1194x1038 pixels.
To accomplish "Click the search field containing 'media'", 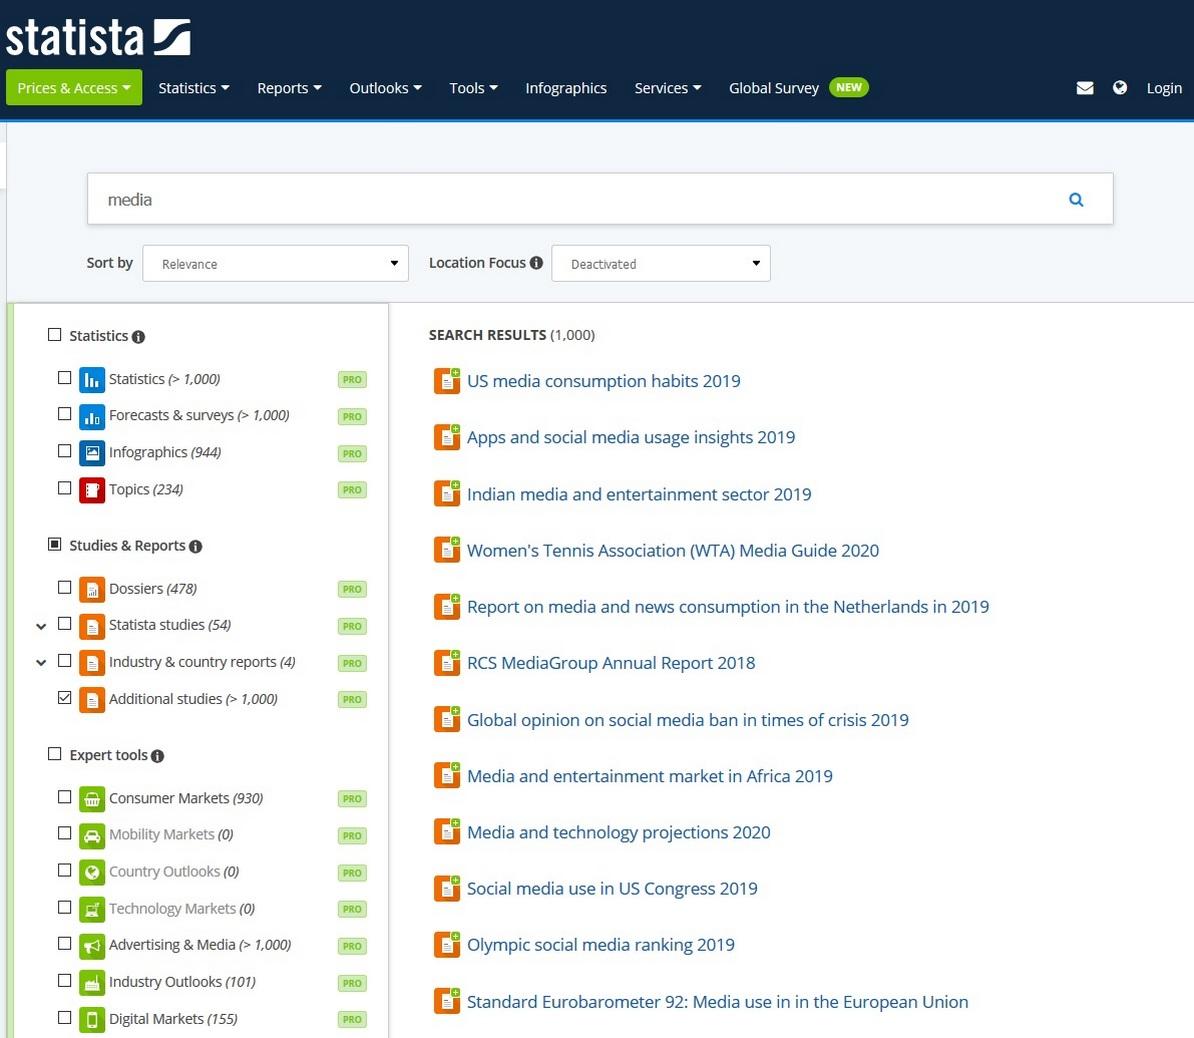I will (x=600, y=199).
